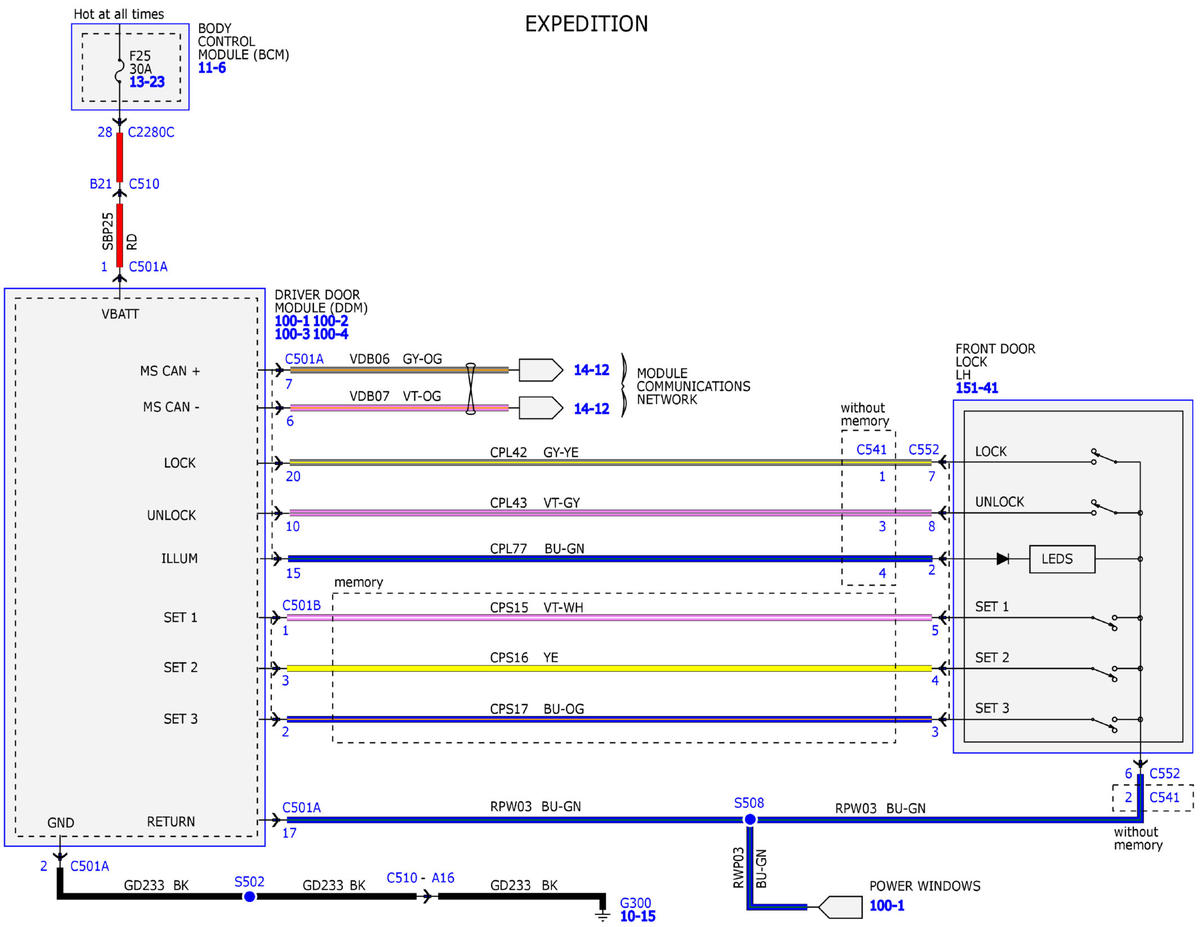The height and width of the screenshot is (927, 1200).
Task: Follow the 100-3 Driver Door Module reference
Action: coord(292,334)
